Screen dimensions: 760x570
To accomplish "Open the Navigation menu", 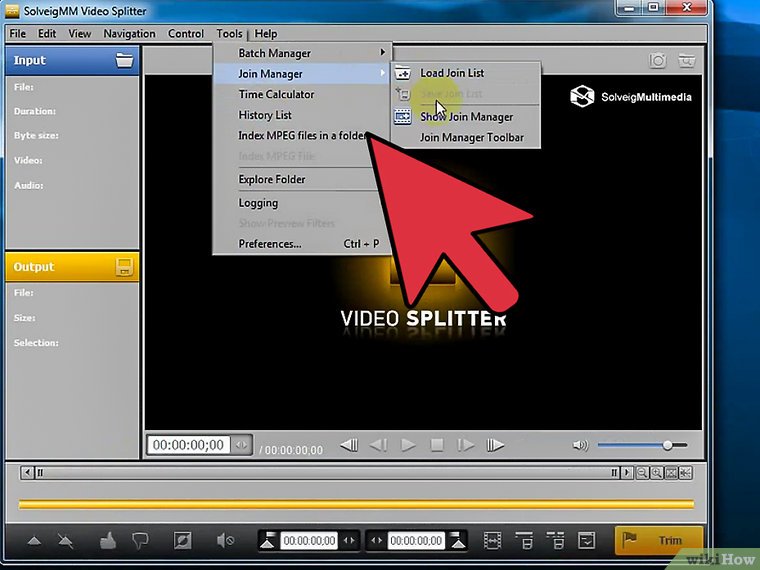I will (x=129, y=33).
